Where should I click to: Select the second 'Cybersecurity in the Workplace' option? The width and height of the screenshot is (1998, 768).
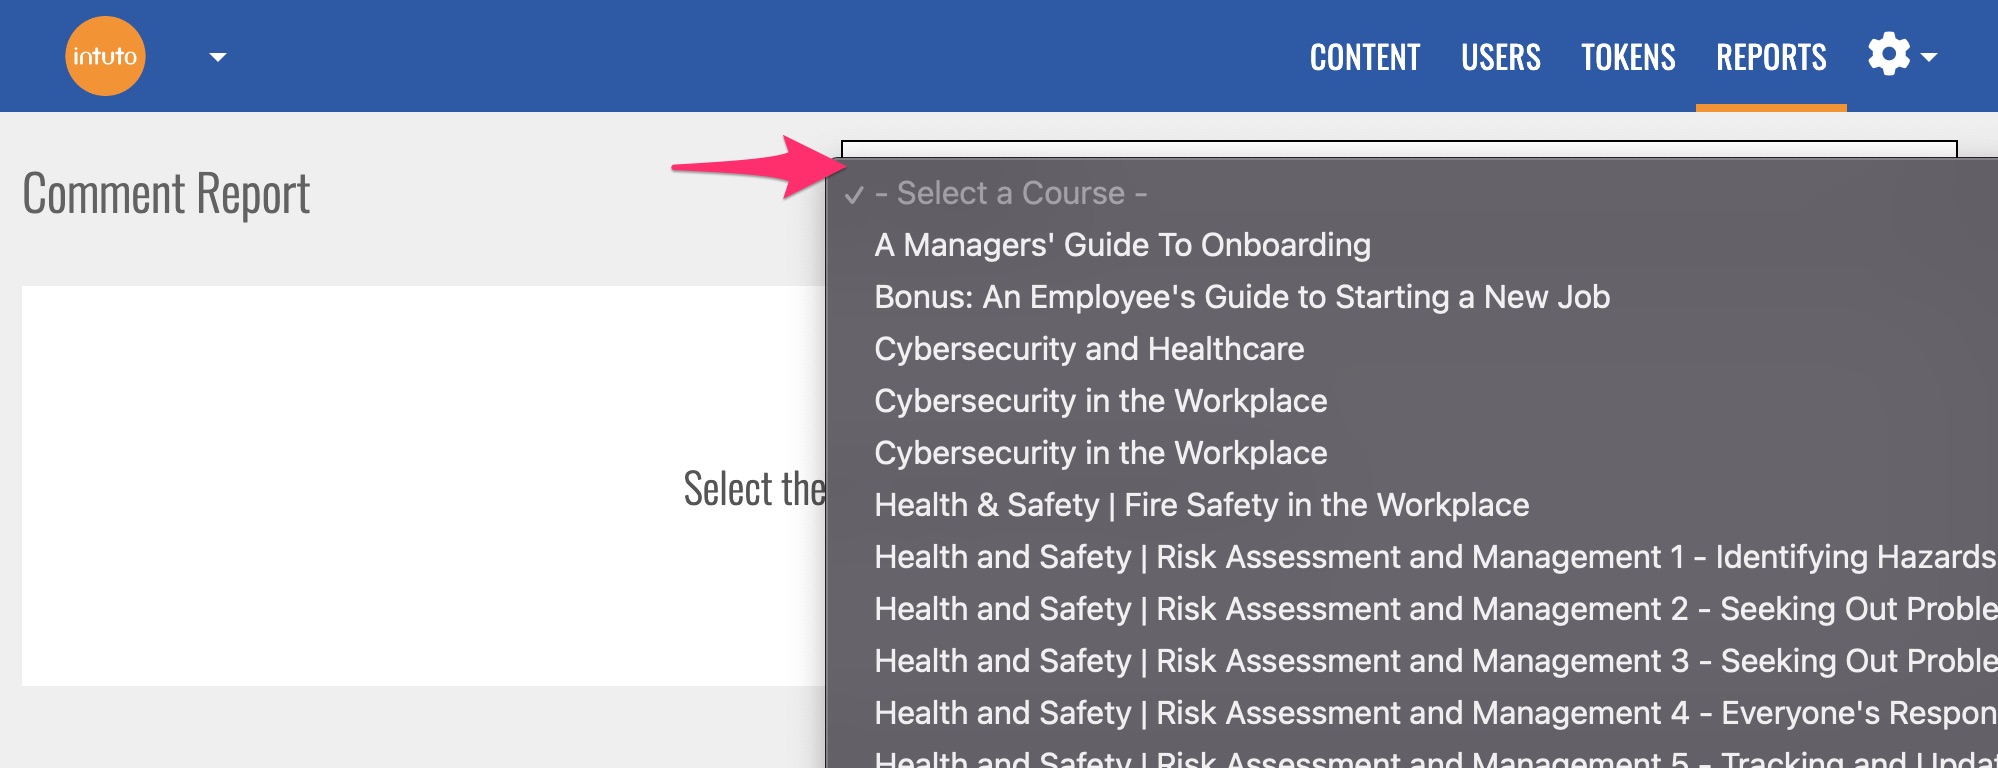point(1100,453)
